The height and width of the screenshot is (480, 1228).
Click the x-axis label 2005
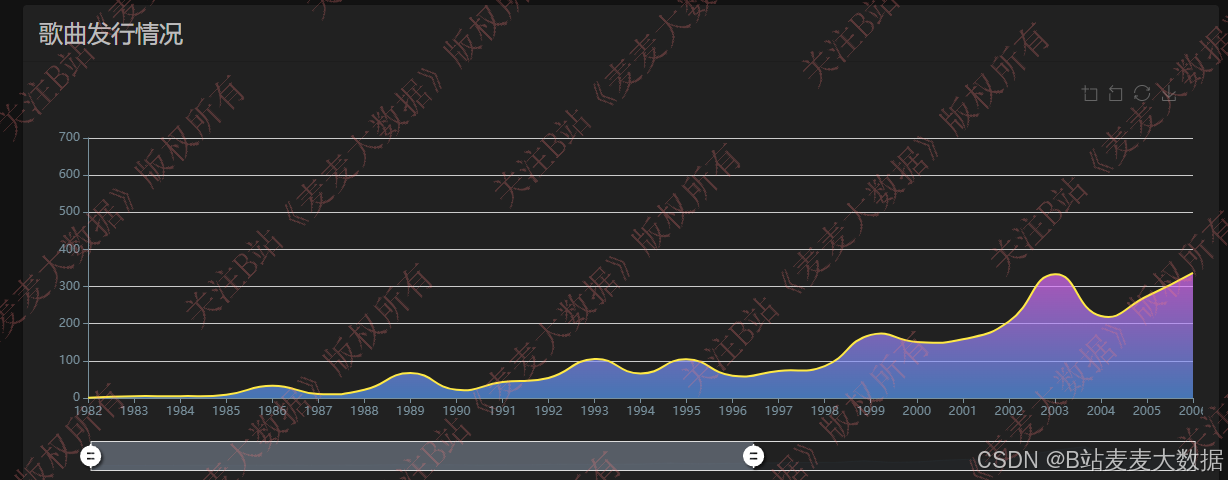point(1146,410)
